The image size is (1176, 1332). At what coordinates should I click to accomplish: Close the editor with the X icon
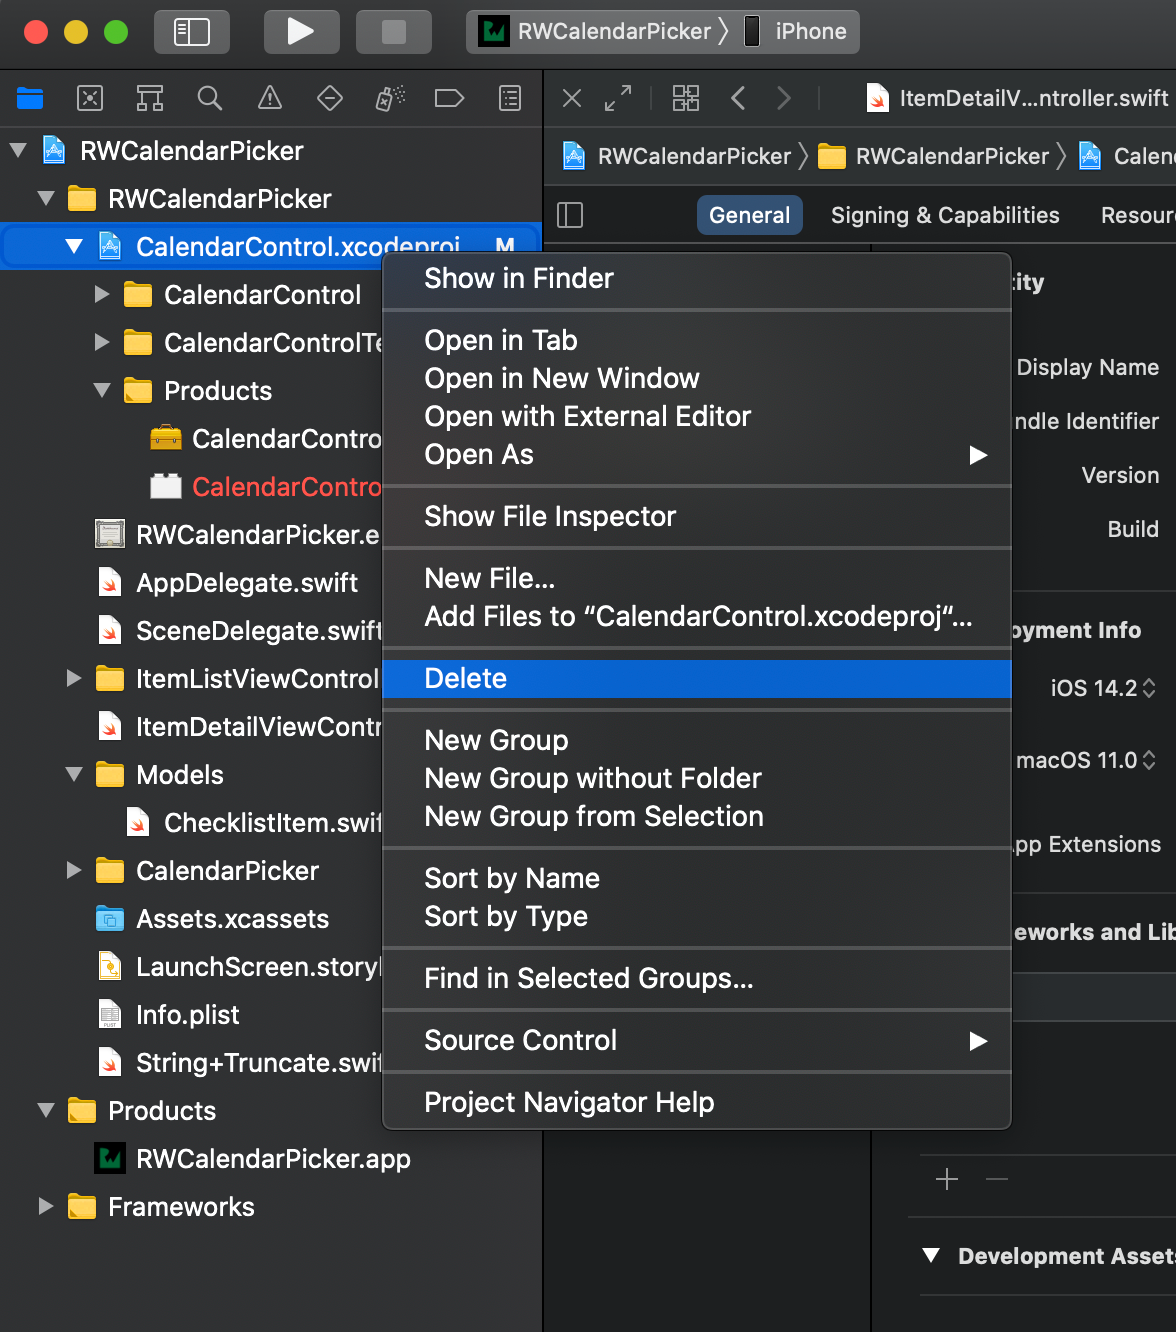point(572,98)
